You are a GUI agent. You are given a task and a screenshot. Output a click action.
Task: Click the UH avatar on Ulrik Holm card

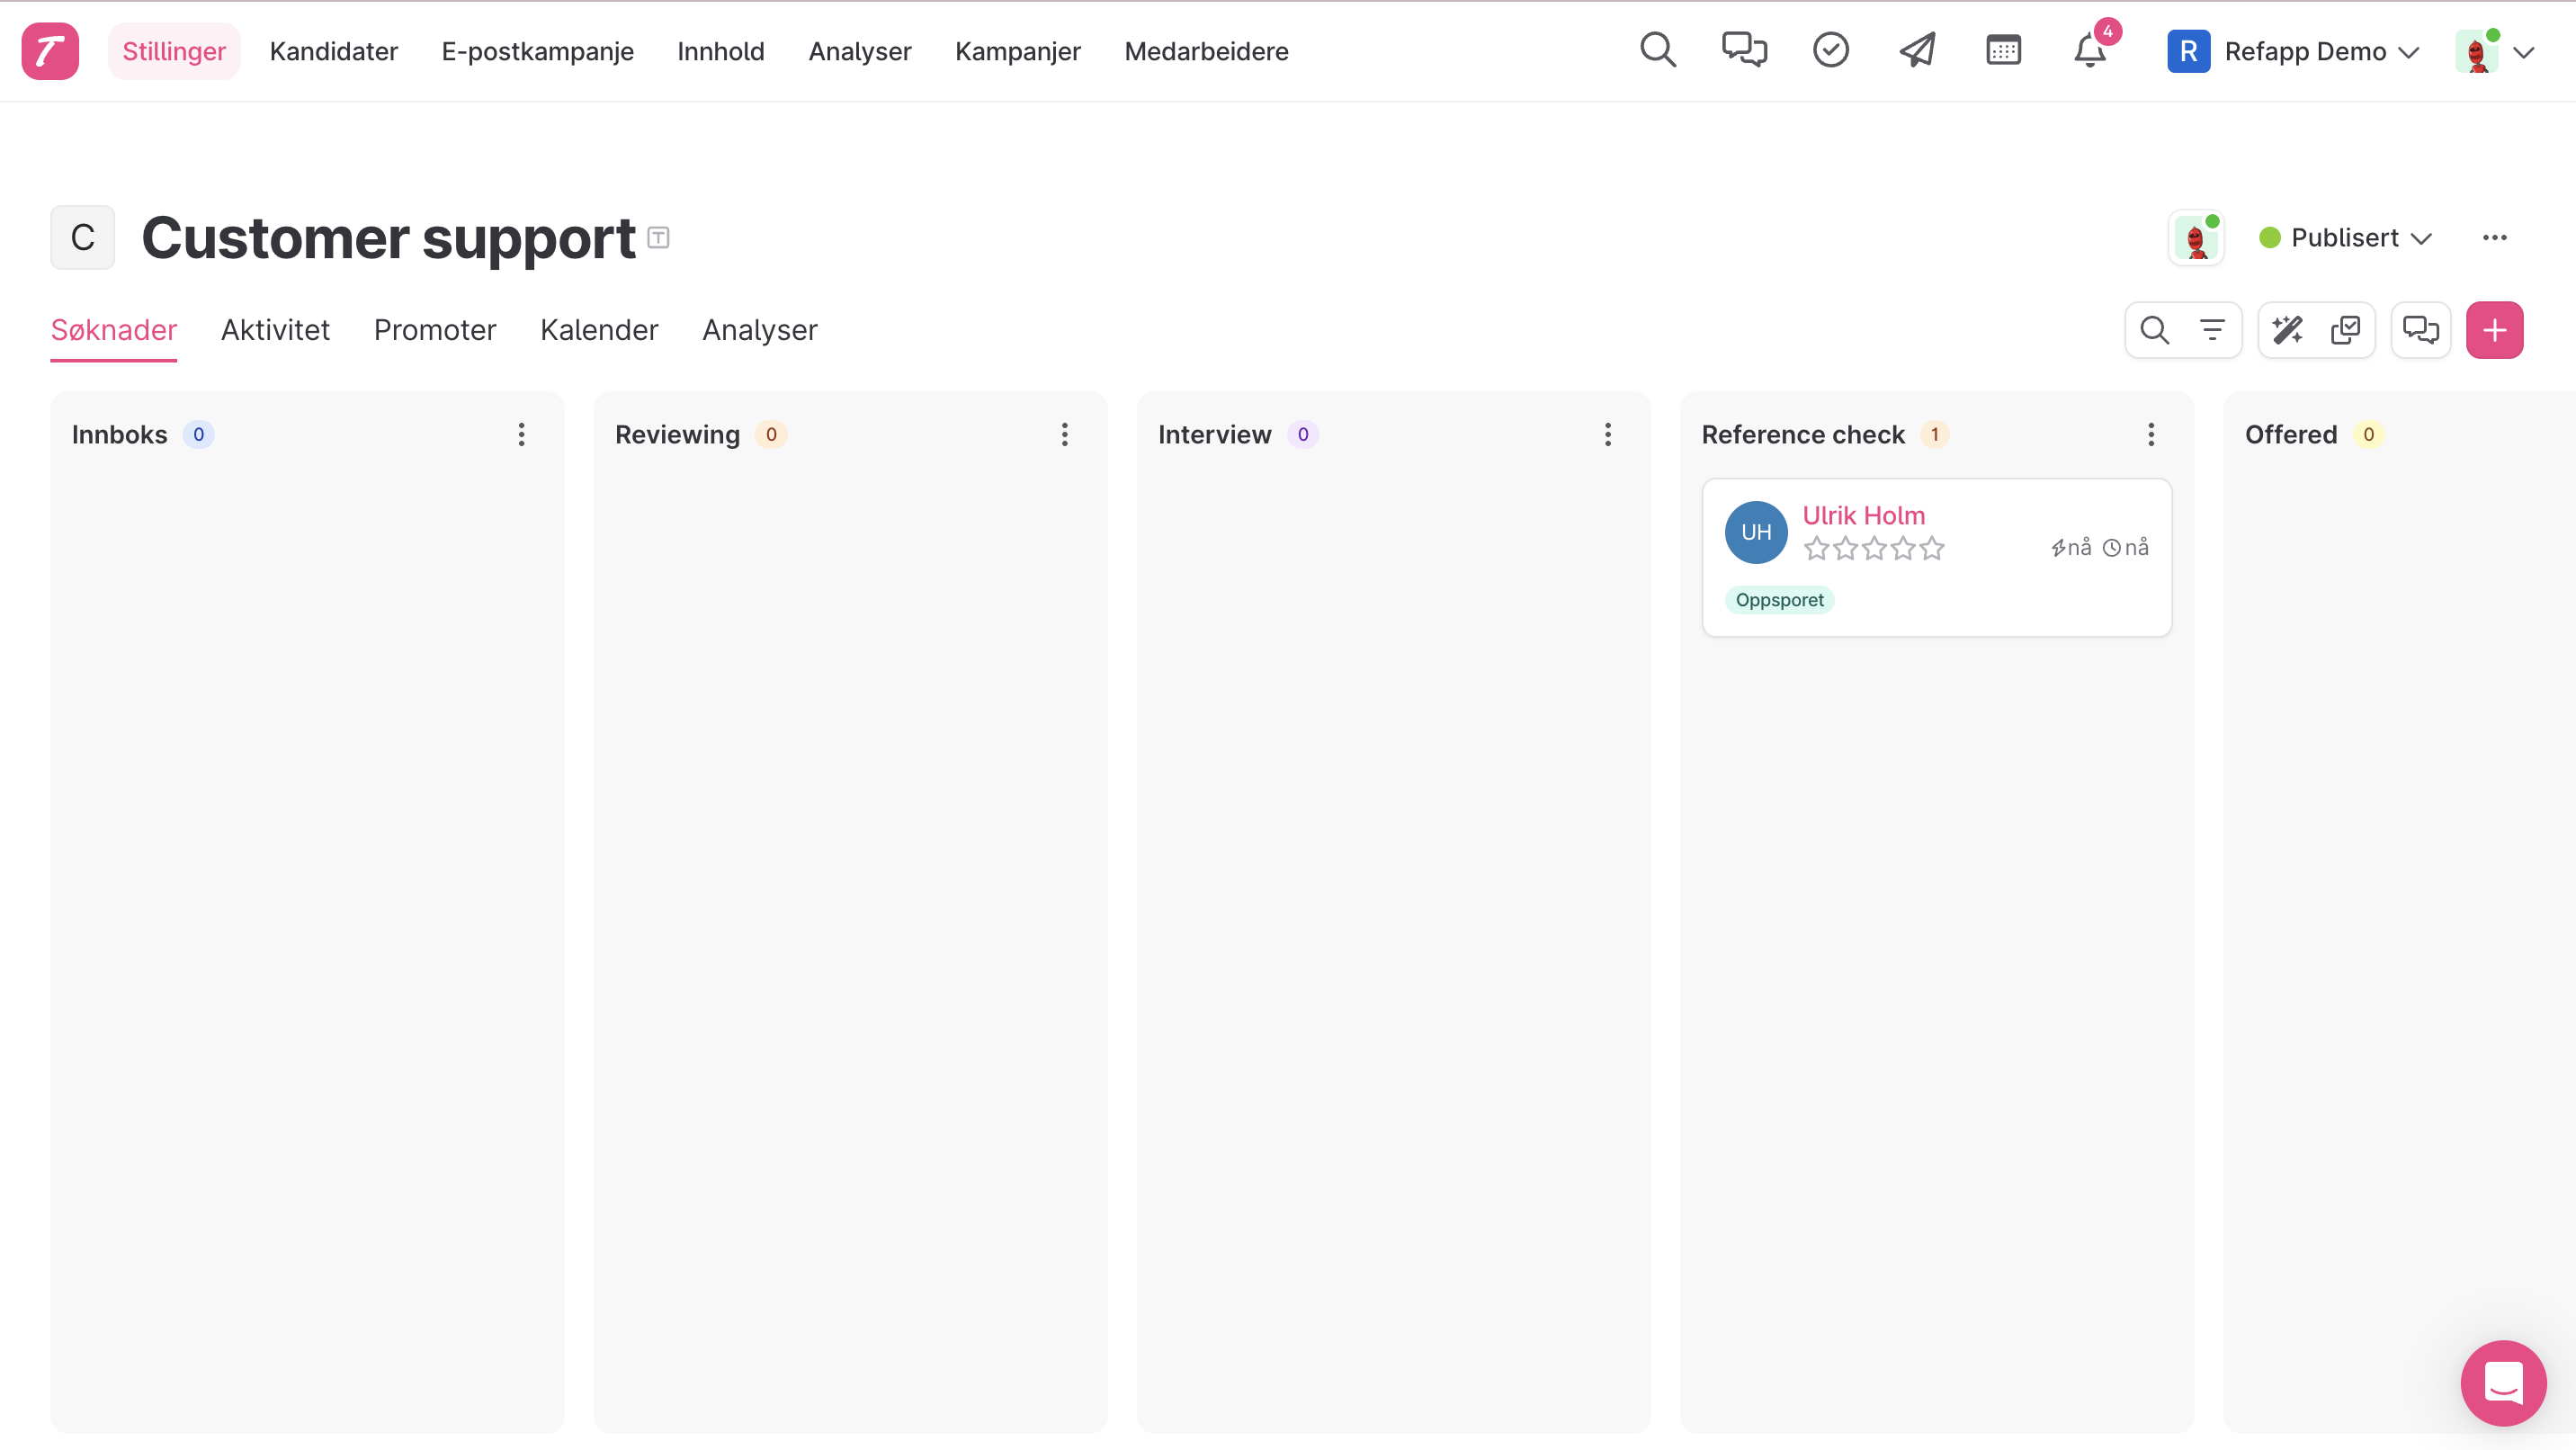pos(1756,532)
